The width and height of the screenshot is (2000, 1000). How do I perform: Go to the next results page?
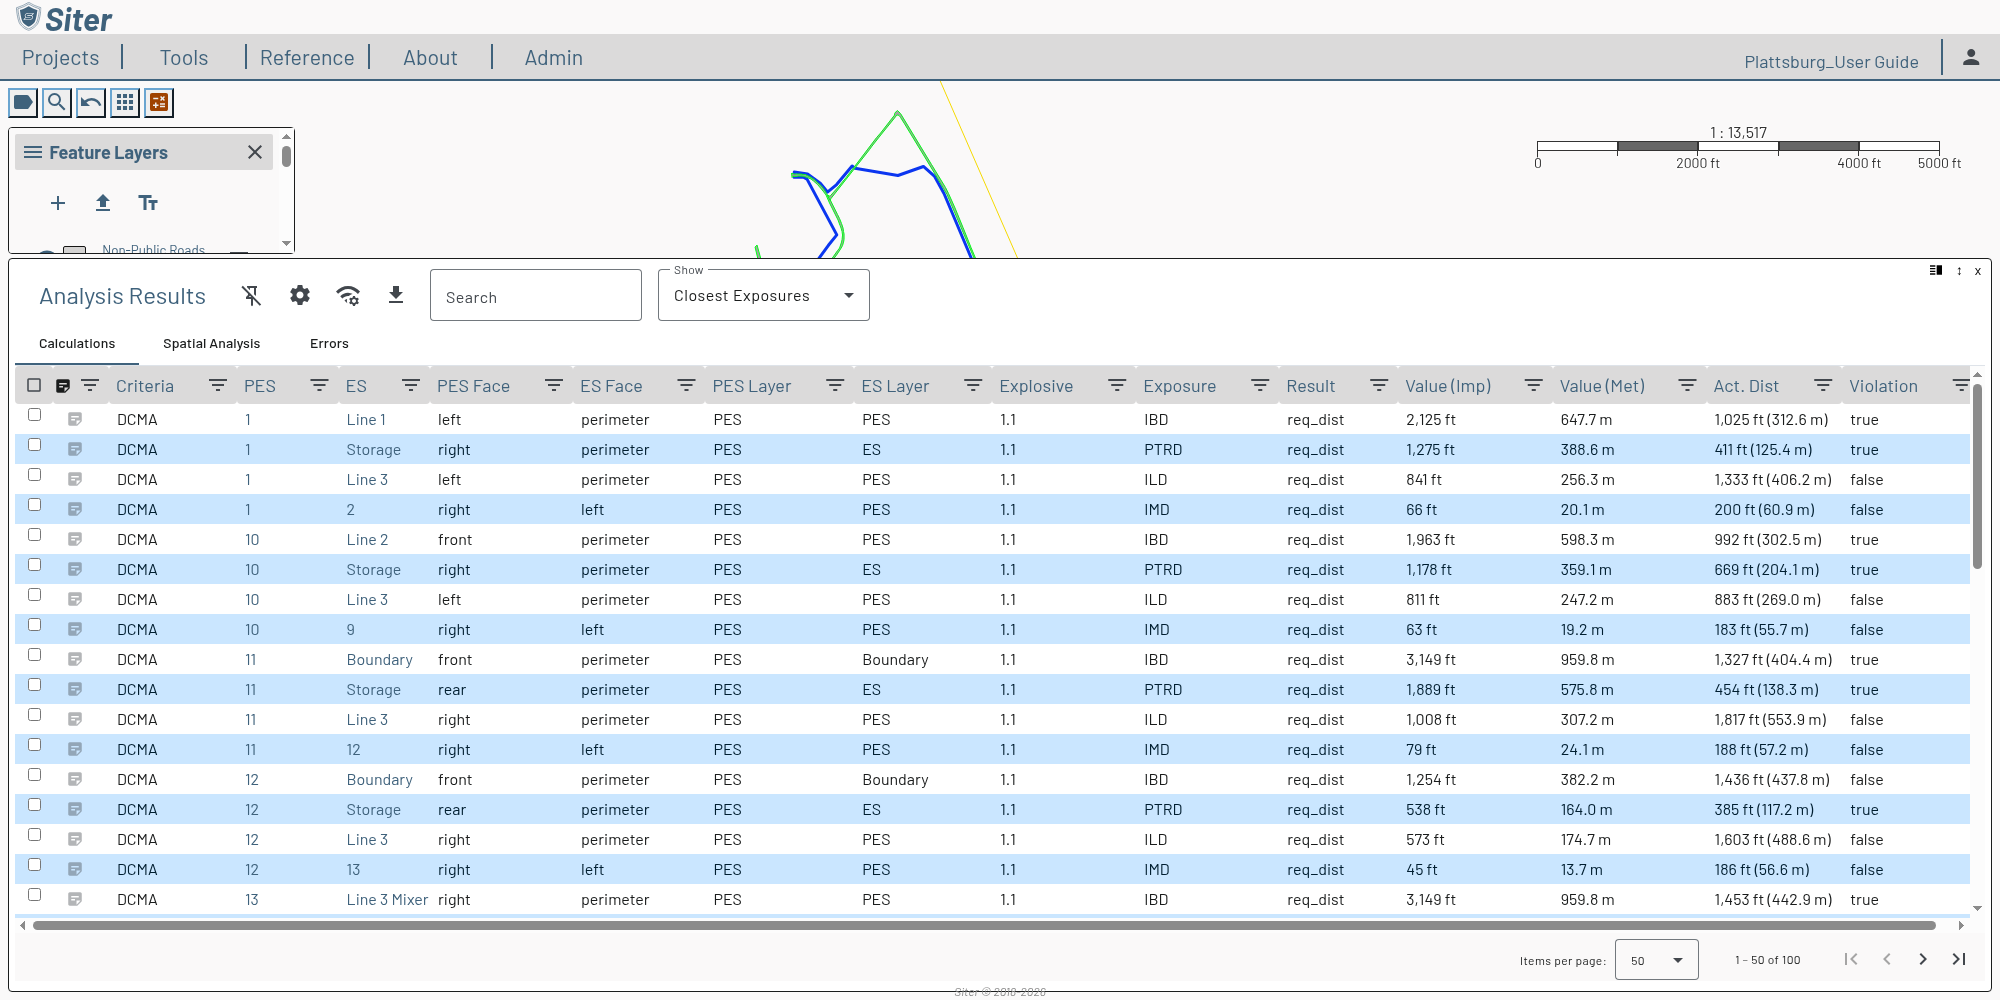pyautogui.click(x=1923, y=959)
